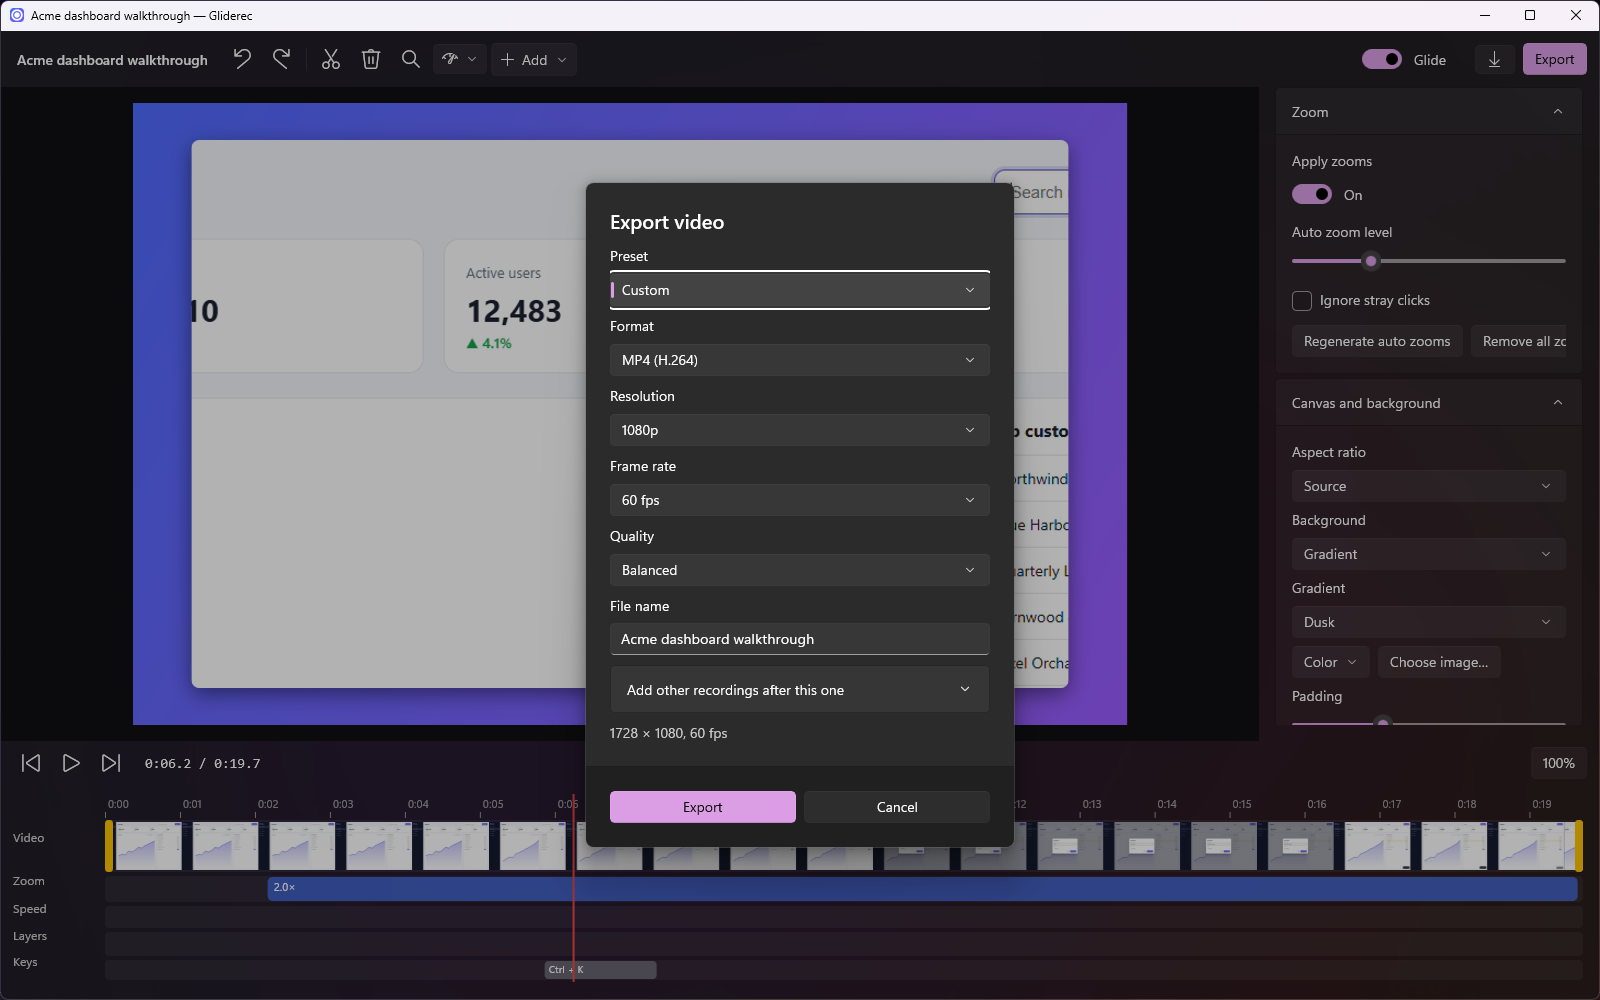Screen dimensions: 1600x1000
Task: Collapse Canvas and background section
Action: 1557,403
